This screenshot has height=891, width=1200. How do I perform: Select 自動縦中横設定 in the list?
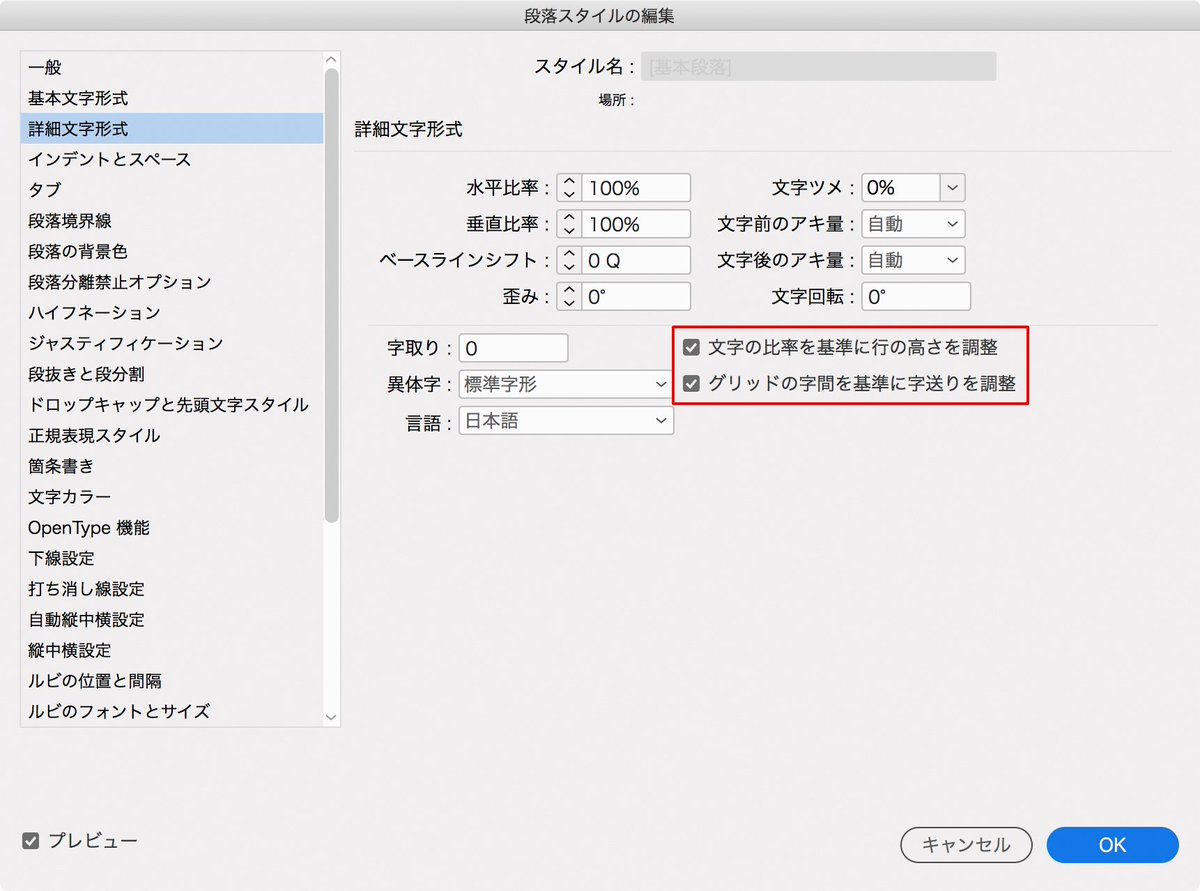tap(172, 619)
